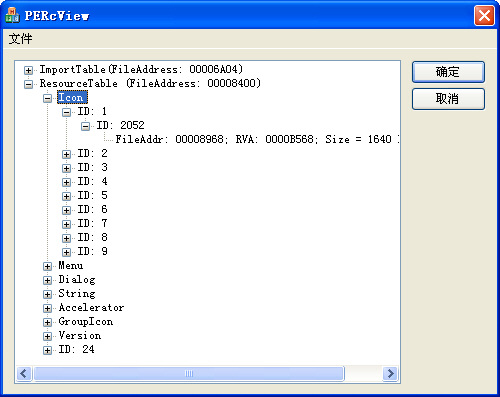Screen dimensions: 500x397
Task: Select the ResourceTable (FileAddress: 00008400) row
Action: [x=150, y=83]
